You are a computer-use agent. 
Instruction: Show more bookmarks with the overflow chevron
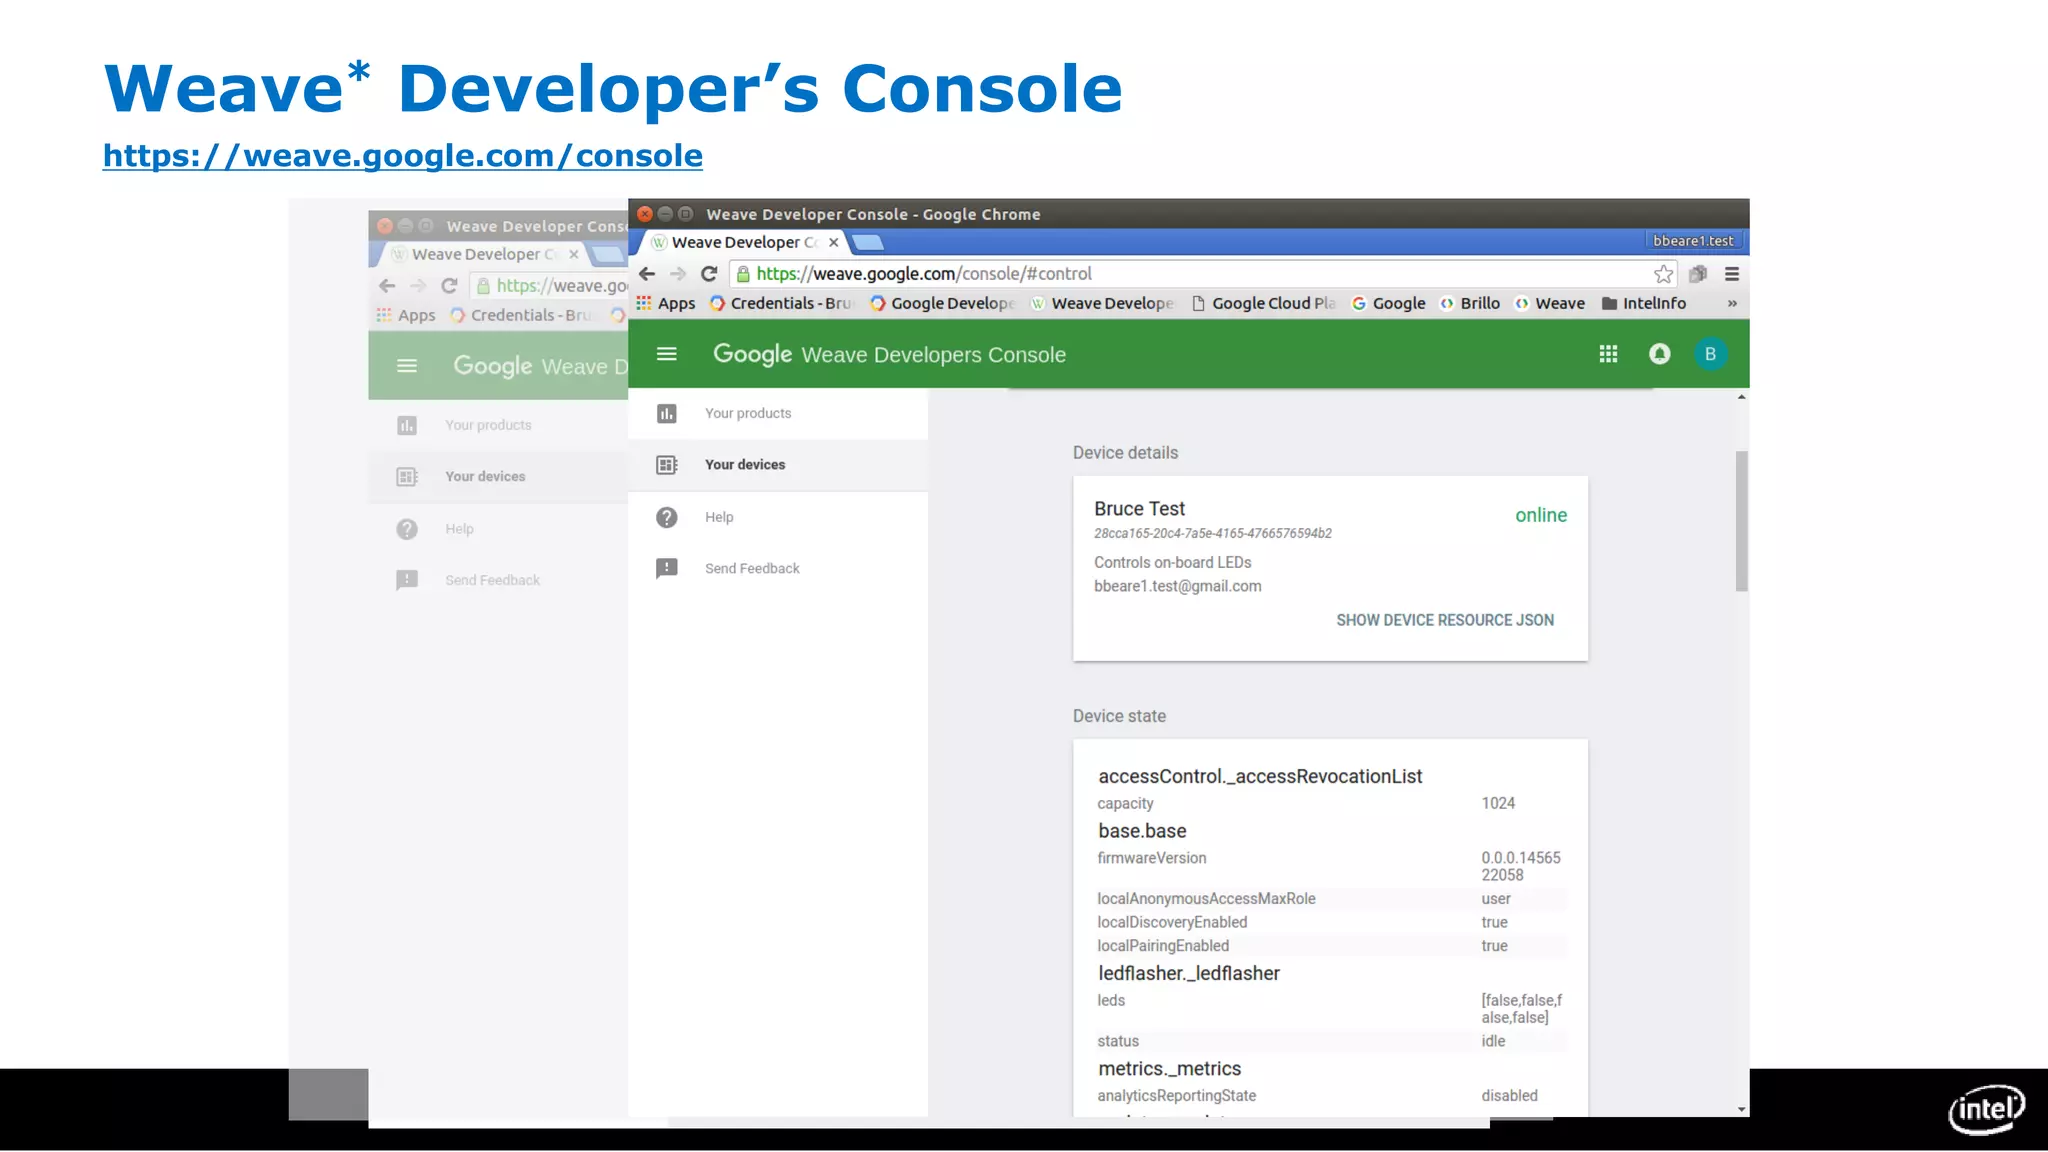tap(1732, 303)
